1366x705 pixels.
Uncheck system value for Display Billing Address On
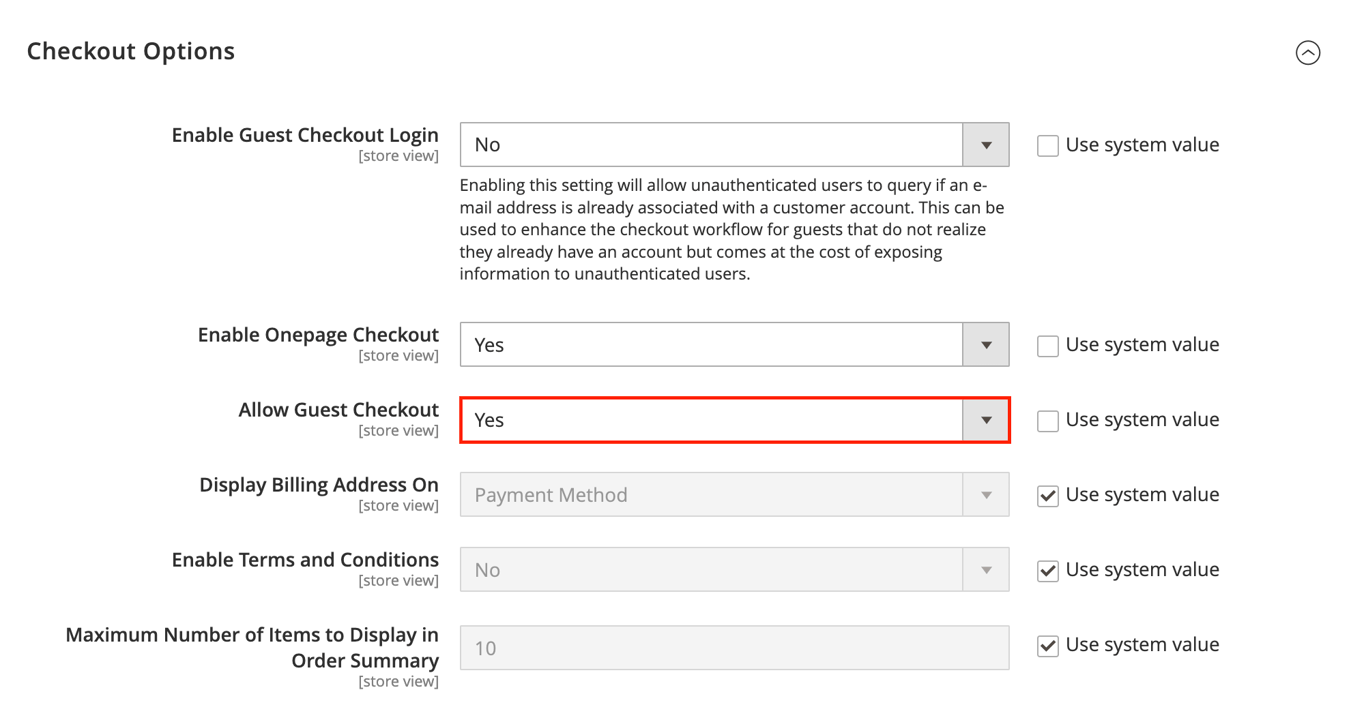pyautogui.click(x=1047, y=495)
